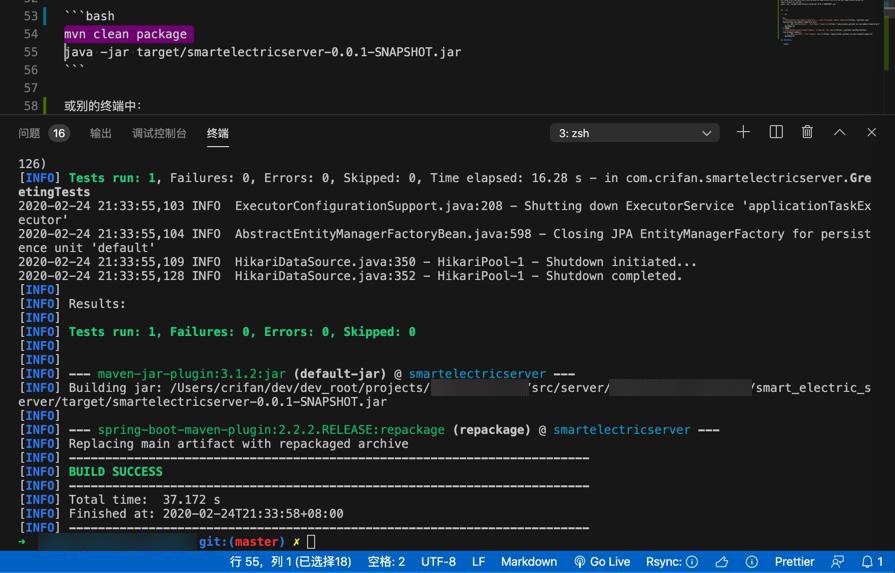Screen dimensions: 895x573
Task: Click '```bash' on editor line 53
Action: [x=89, y=16]
